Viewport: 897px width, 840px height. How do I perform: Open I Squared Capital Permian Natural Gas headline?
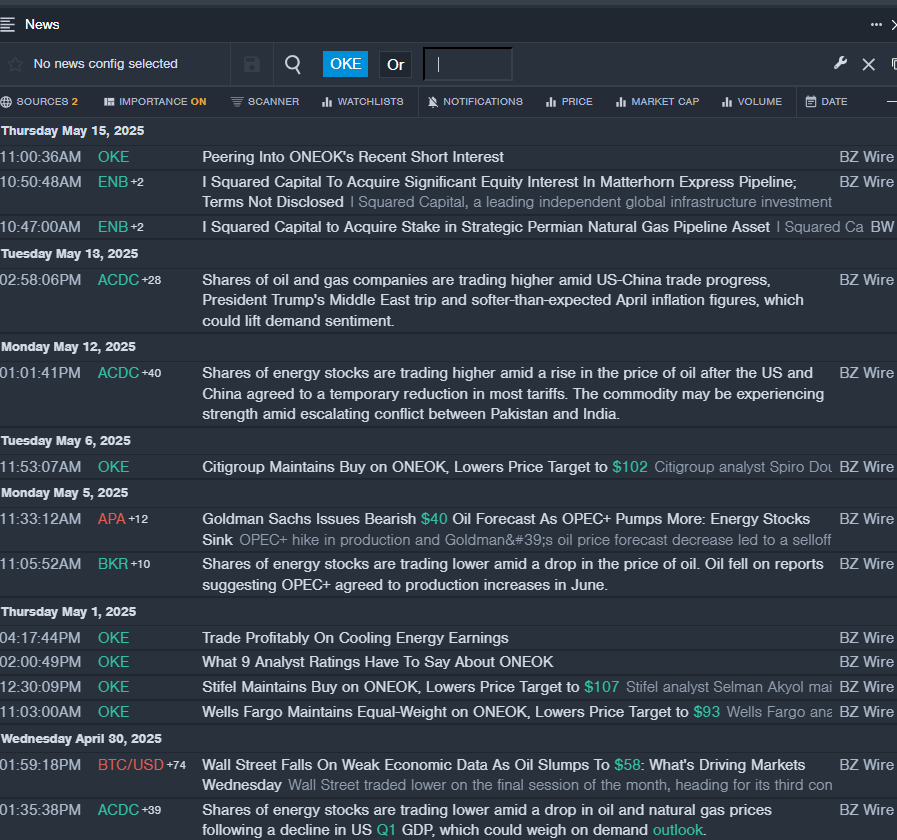click(486, 227)
